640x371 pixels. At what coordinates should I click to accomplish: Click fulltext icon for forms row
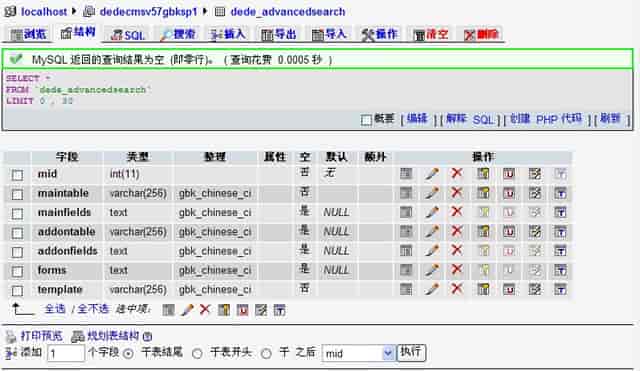point(560,270)
